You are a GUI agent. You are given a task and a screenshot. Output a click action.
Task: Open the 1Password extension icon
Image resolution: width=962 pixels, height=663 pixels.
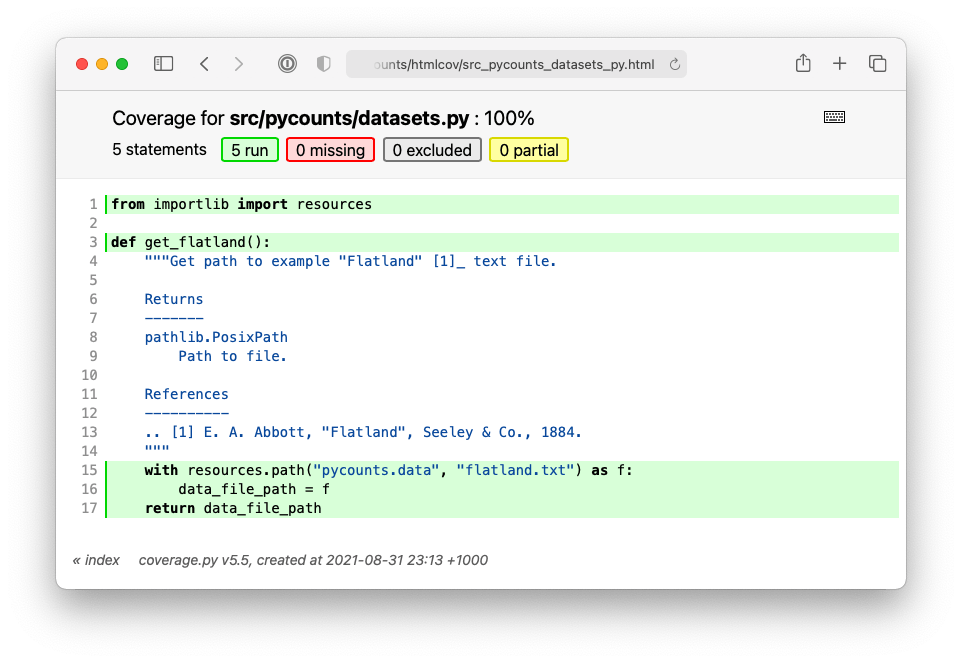(287, 64)
